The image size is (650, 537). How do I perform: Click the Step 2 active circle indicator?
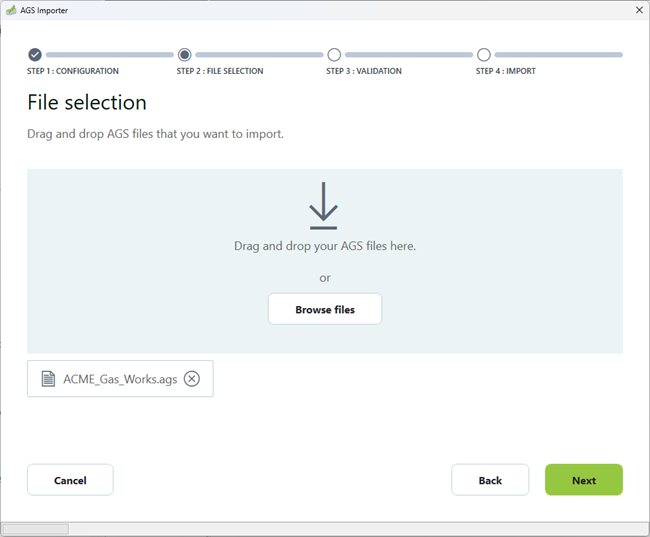[x=184, y=55]
